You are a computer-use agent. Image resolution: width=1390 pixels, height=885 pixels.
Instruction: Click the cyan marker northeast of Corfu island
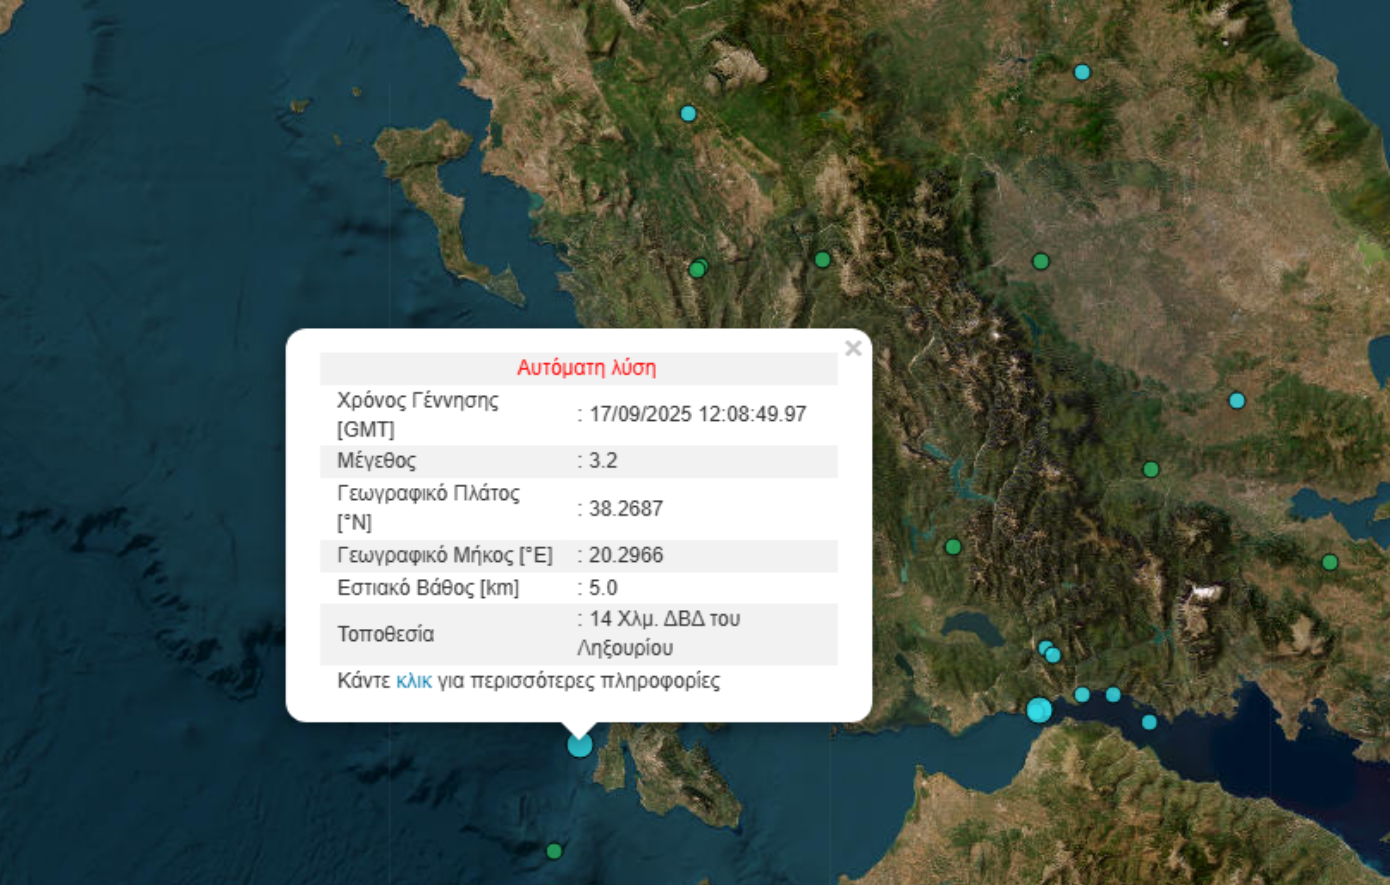[x=688, y=114]
